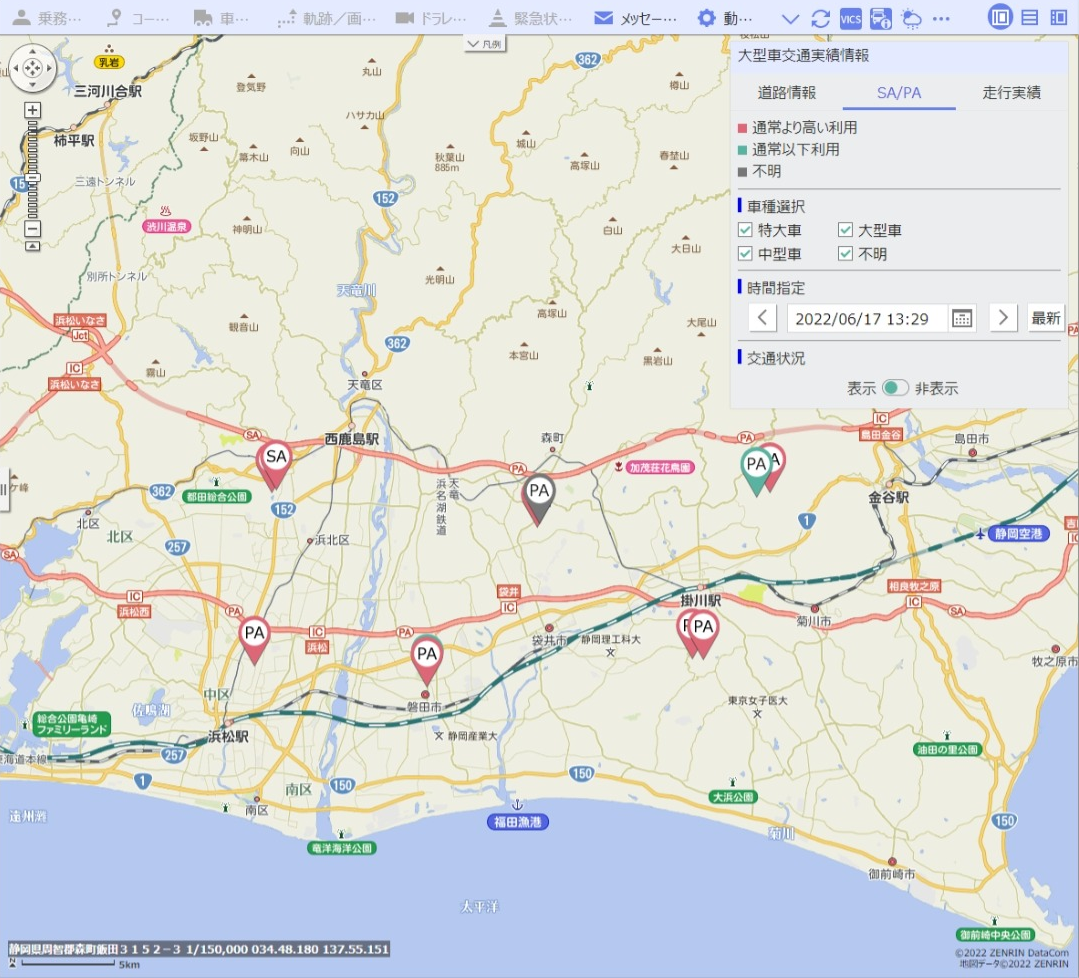Image resolution: width=1079 pixels, height=978 pixels.
Task: Click the red PA marker above 磐田市
Action: click(427, 656)
